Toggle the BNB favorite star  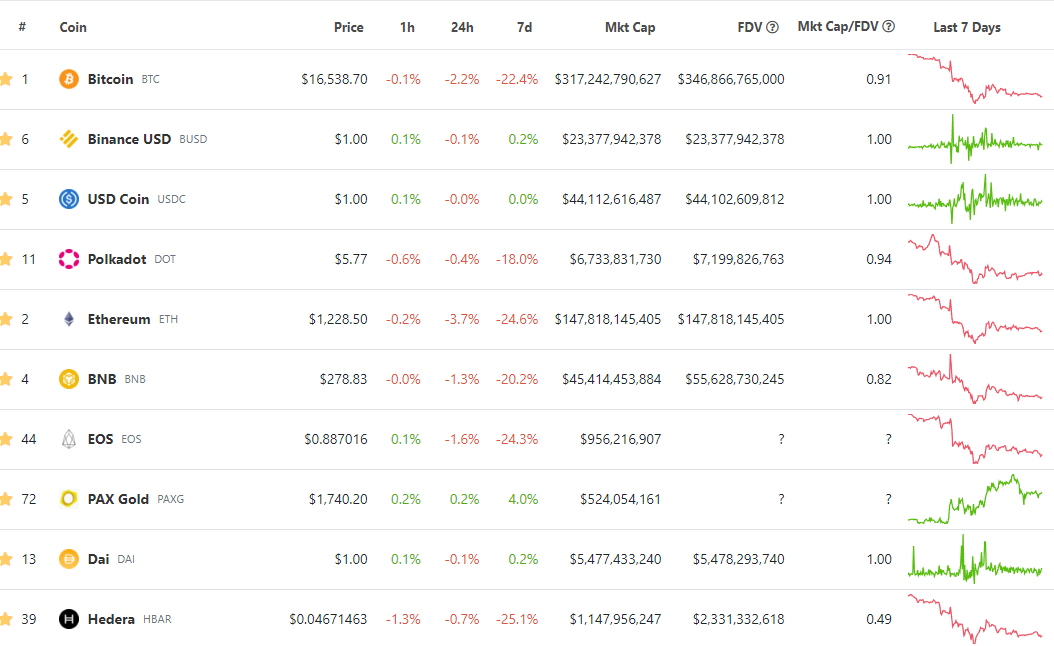pyautogui.click(x=6, y=379)
